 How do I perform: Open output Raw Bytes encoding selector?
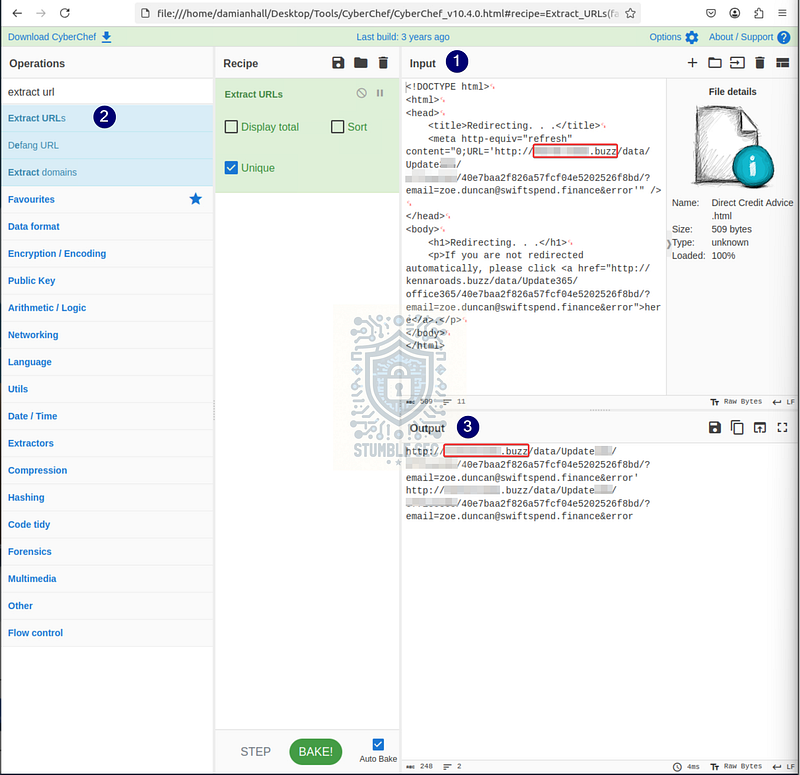coord(736,766)
